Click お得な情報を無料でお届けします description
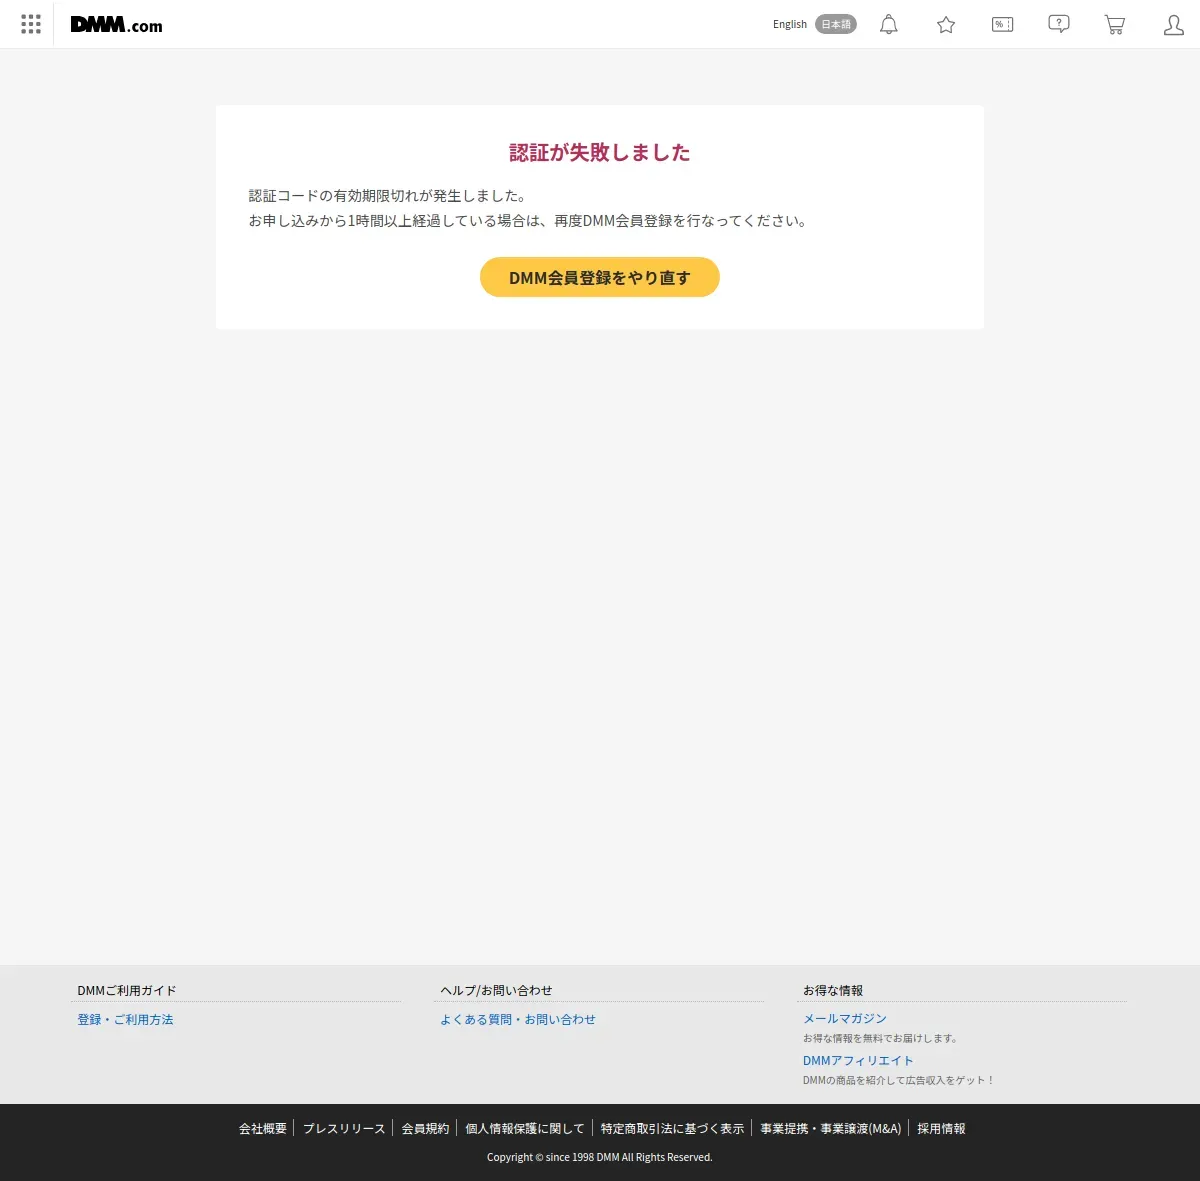 coord(881,1039)
